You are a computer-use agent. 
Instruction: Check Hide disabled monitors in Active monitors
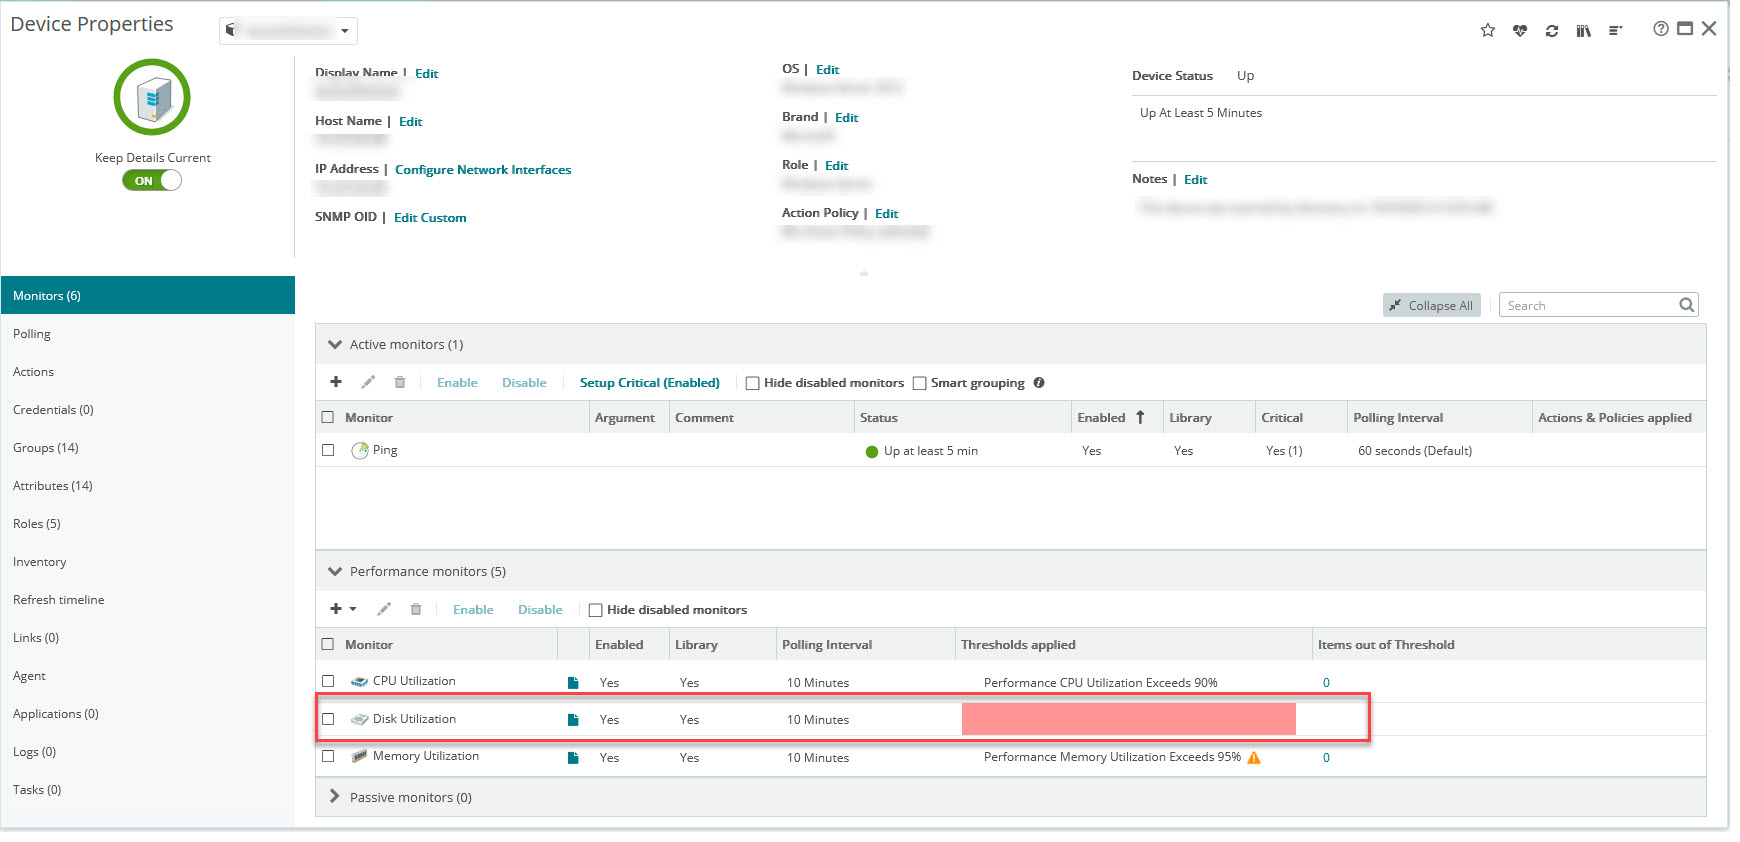pyautogui.click(x=752, y=383)
